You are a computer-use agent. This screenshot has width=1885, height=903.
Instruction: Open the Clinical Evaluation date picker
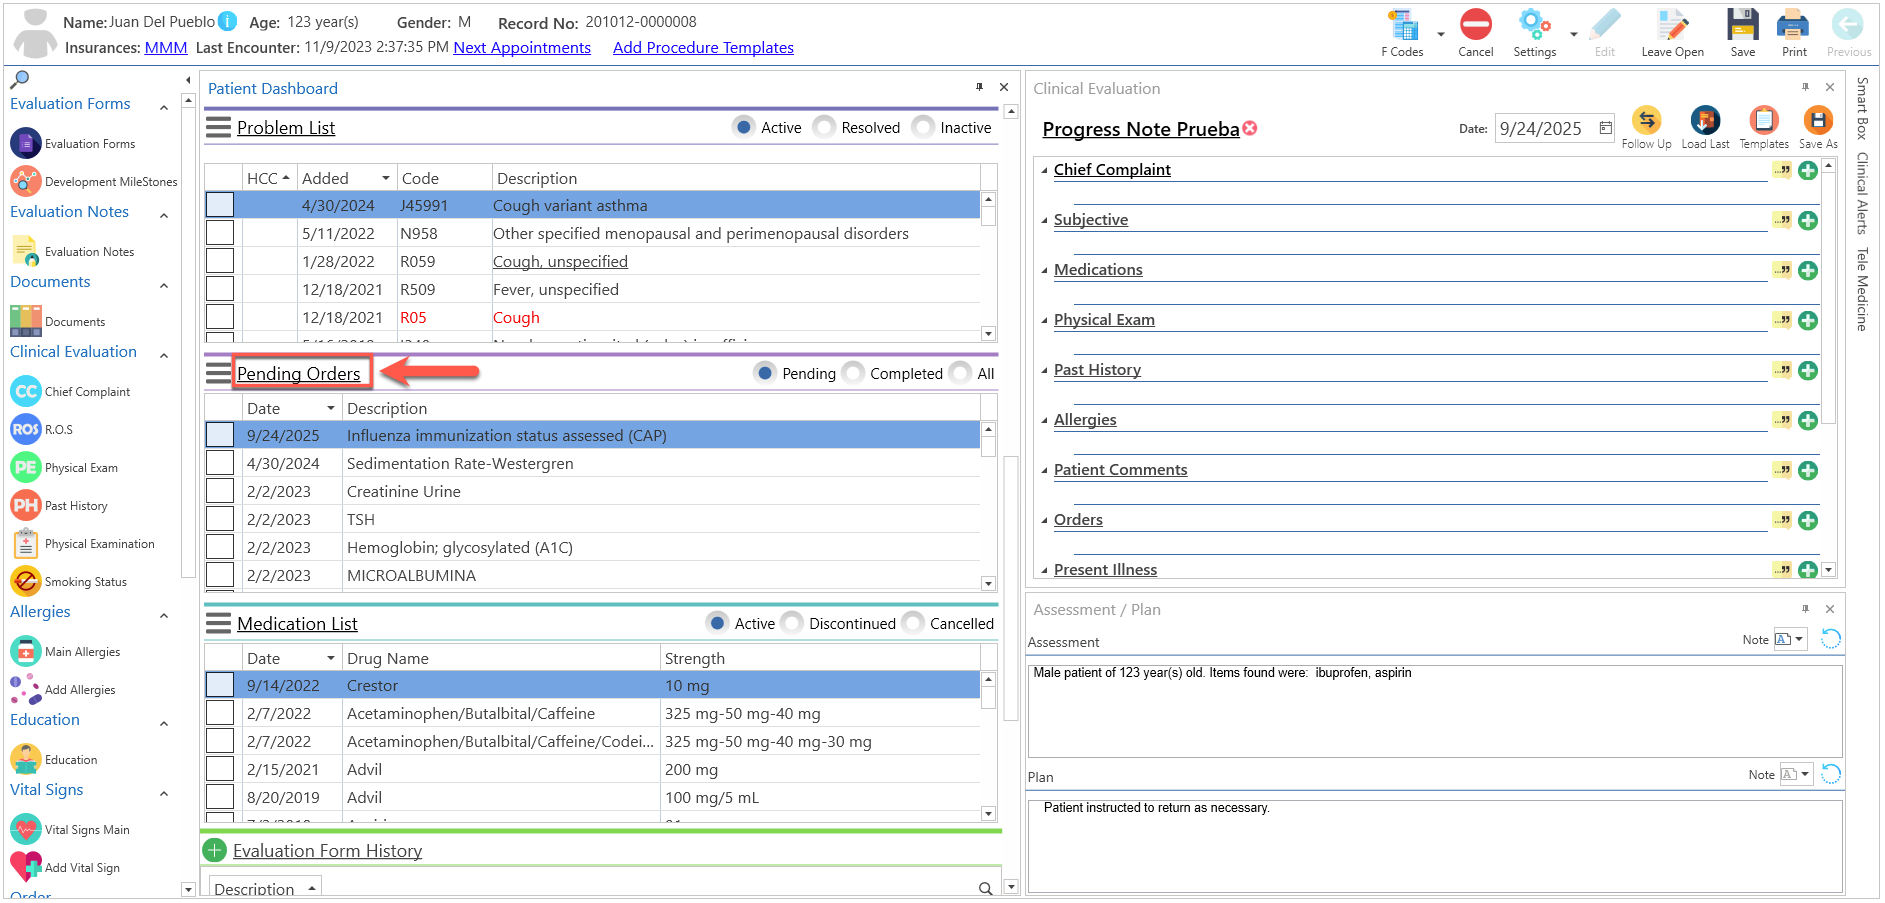pos(1605,128)
